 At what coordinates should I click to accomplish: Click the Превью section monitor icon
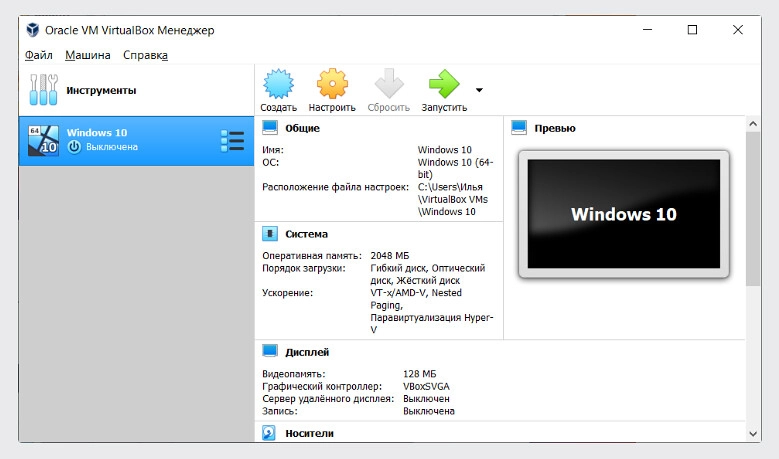[519, 128]
